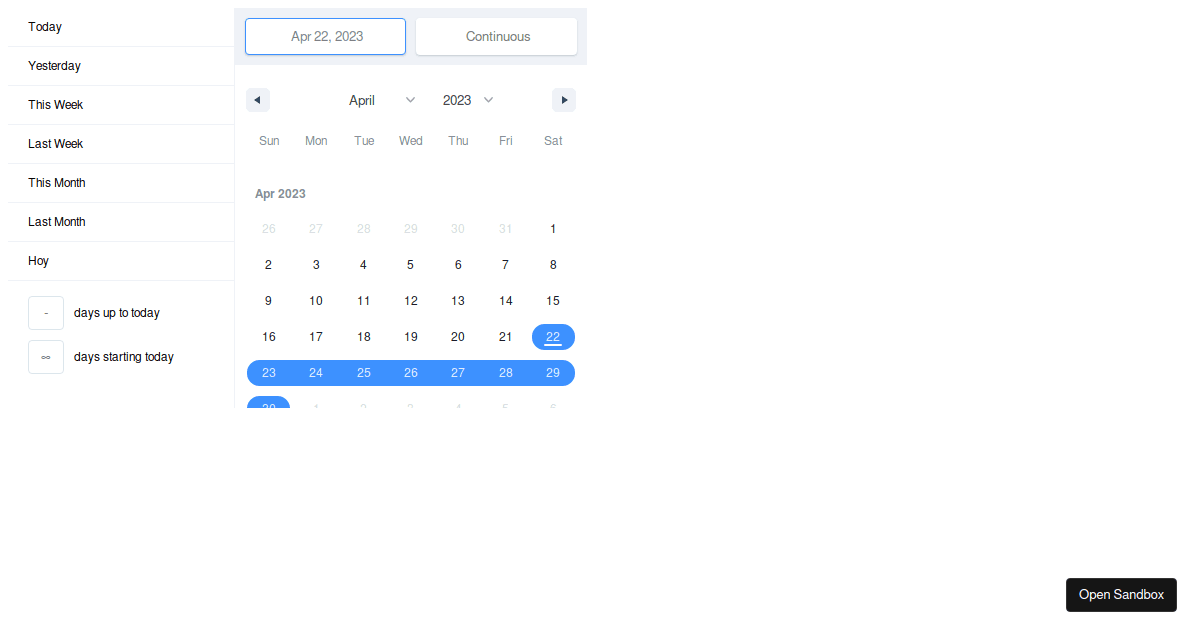This screenshot has height=630, width=1200.
Task: Click the days up to today input box
Action: (46, 313)
